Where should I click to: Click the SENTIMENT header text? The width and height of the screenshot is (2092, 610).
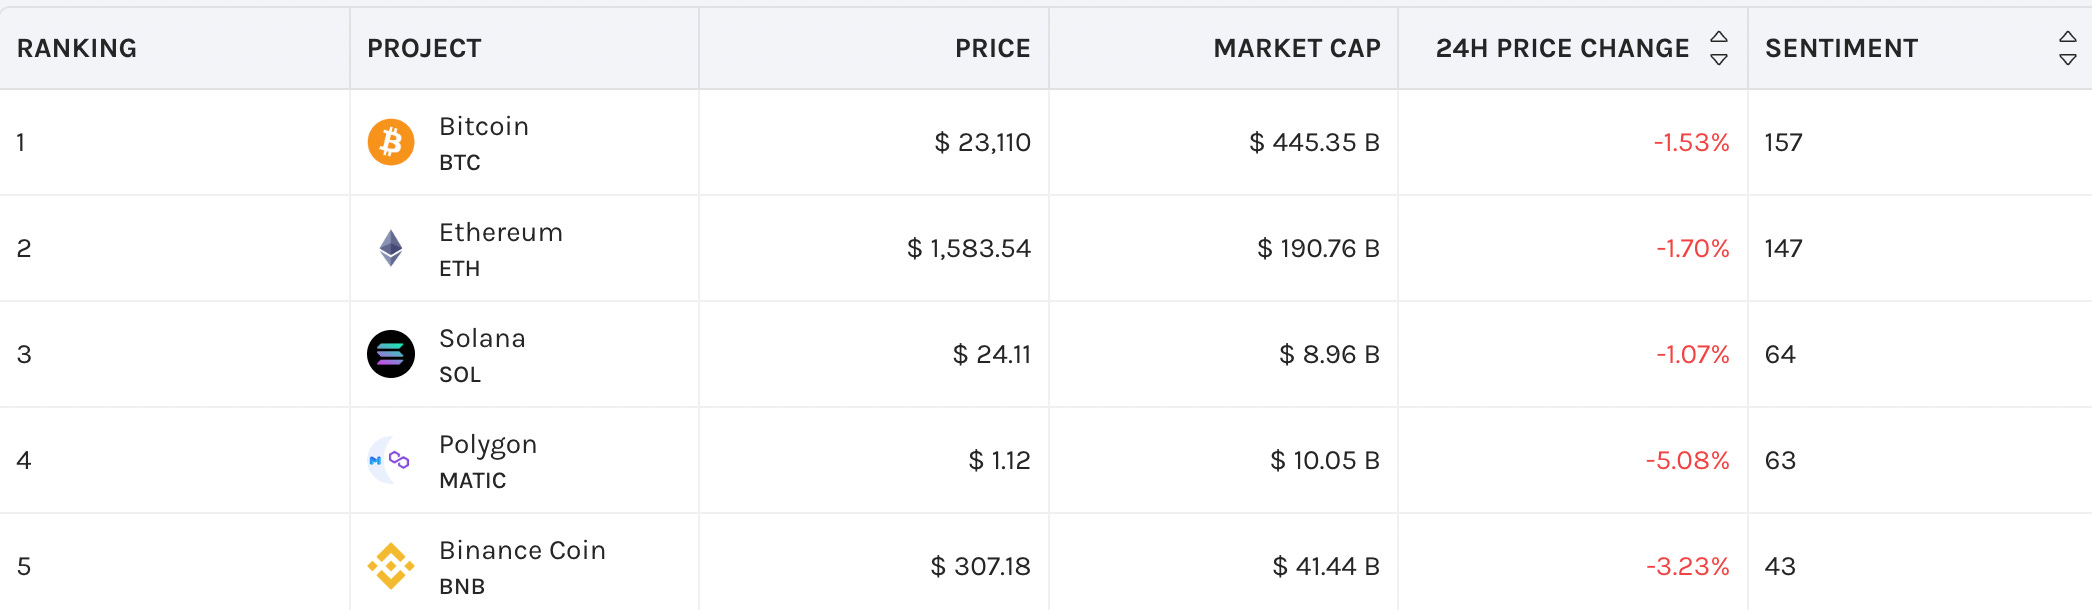pyautogui.click(x=1841, y=48)
